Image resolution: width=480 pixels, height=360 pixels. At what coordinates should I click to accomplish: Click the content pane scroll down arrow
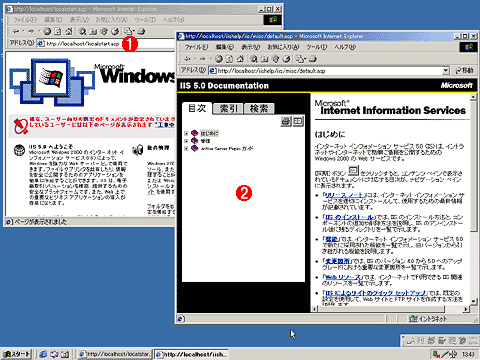tap(473, 301)
